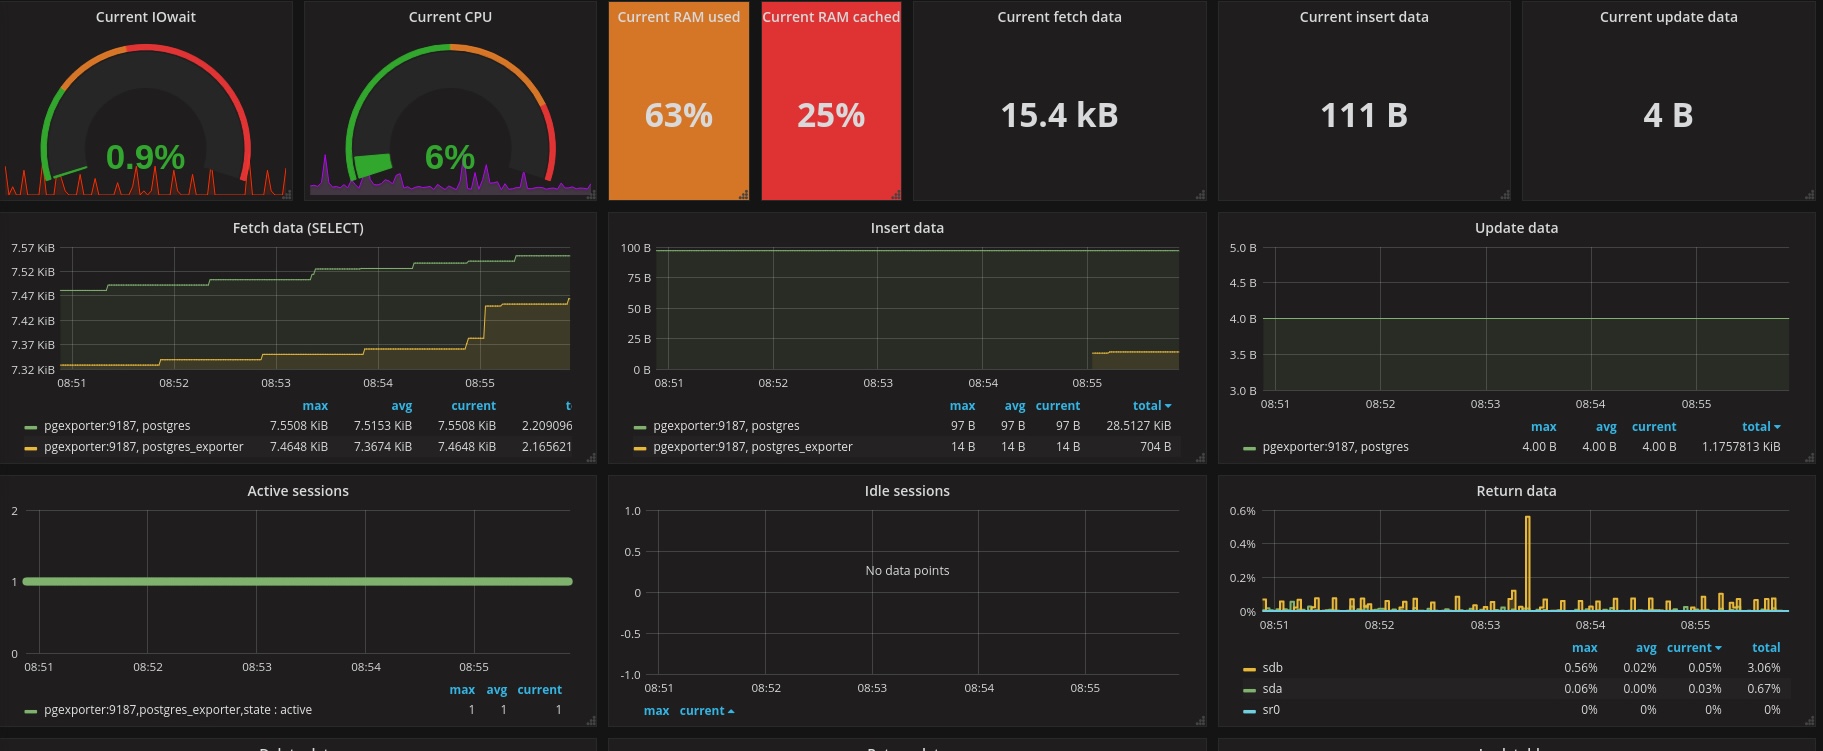Toggle the sda series in Return data
Image resolution: width=1823 pixels, height=751 pixels.
point(1272,689)
